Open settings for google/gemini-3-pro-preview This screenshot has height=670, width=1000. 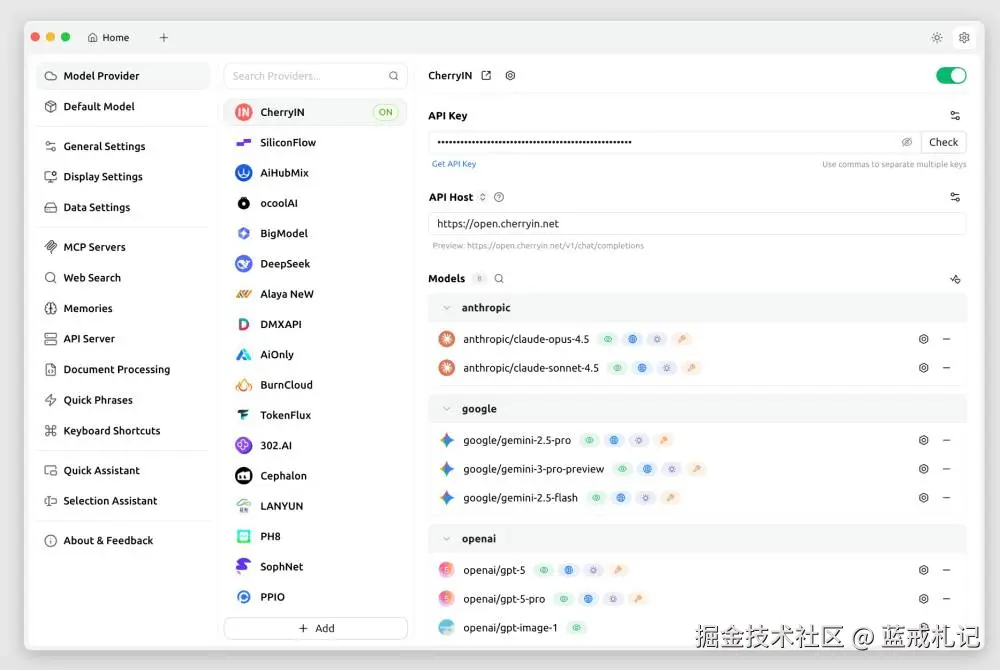click(923, 469)
